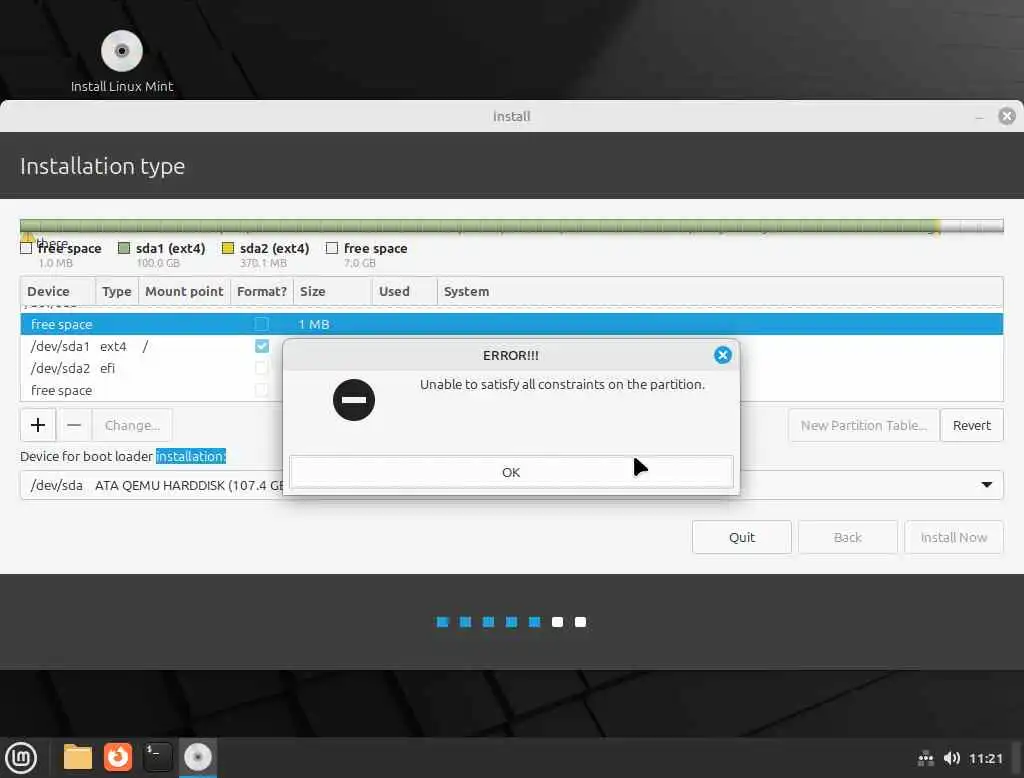1024x778 pixels.
Task: Click the Mount point column header
Action: click(184, 291)
